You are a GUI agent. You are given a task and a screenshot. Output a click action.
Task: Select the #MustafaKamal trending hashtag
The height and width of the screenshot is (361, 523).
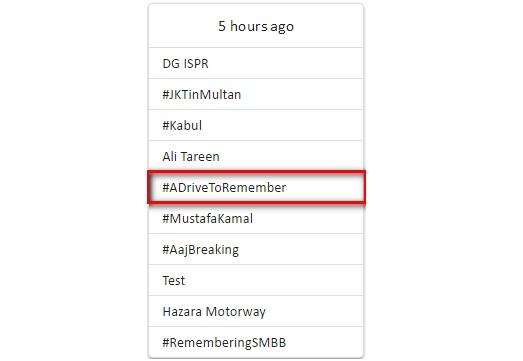[x=256, y=219]
